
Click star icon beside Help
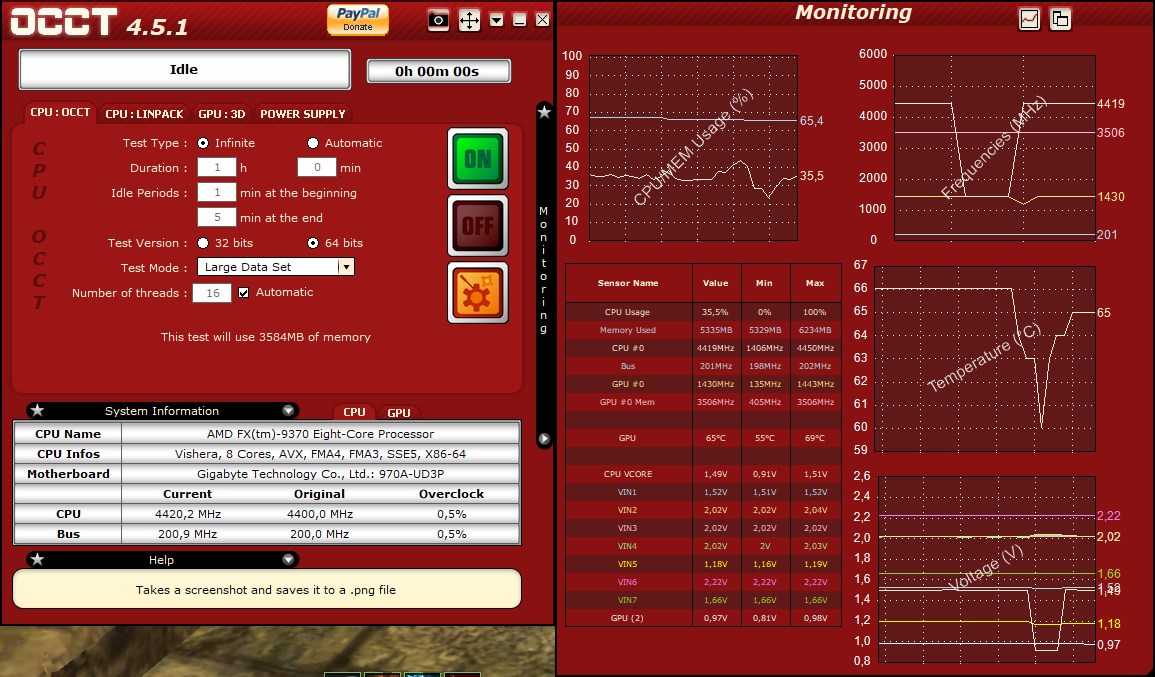37,559
